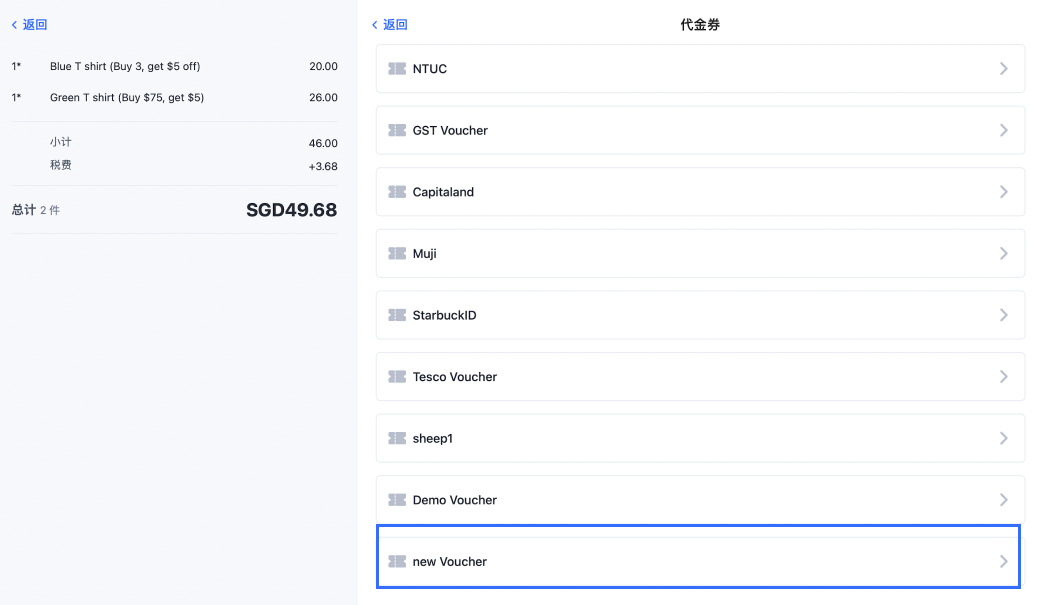
Task: Click the Tesco Voucher ticket icon
Action: [397, 377]
